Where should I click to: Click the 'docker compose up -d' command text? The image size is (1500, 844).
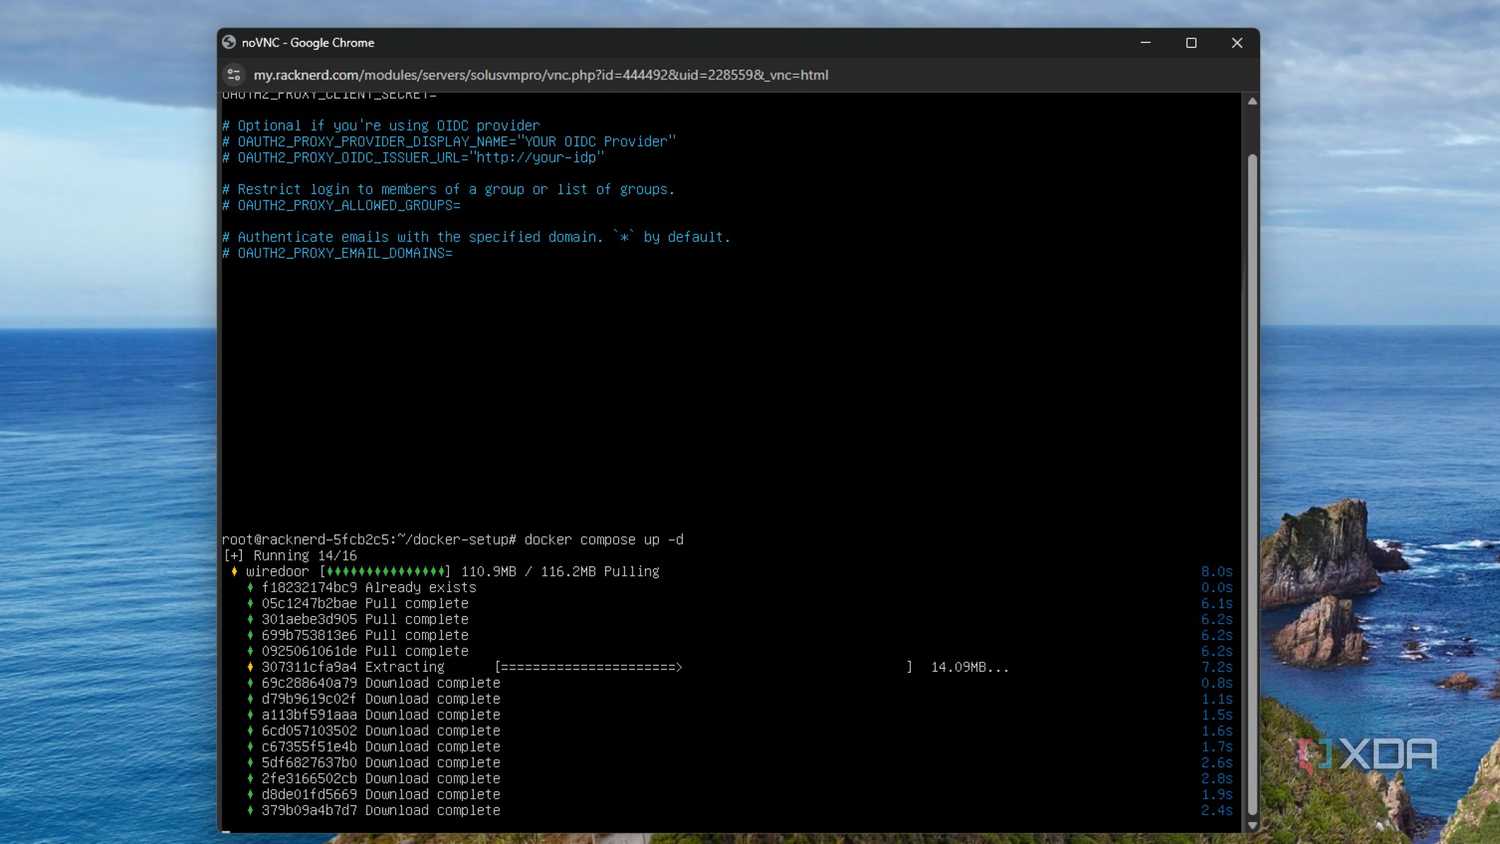click(604, 540)
